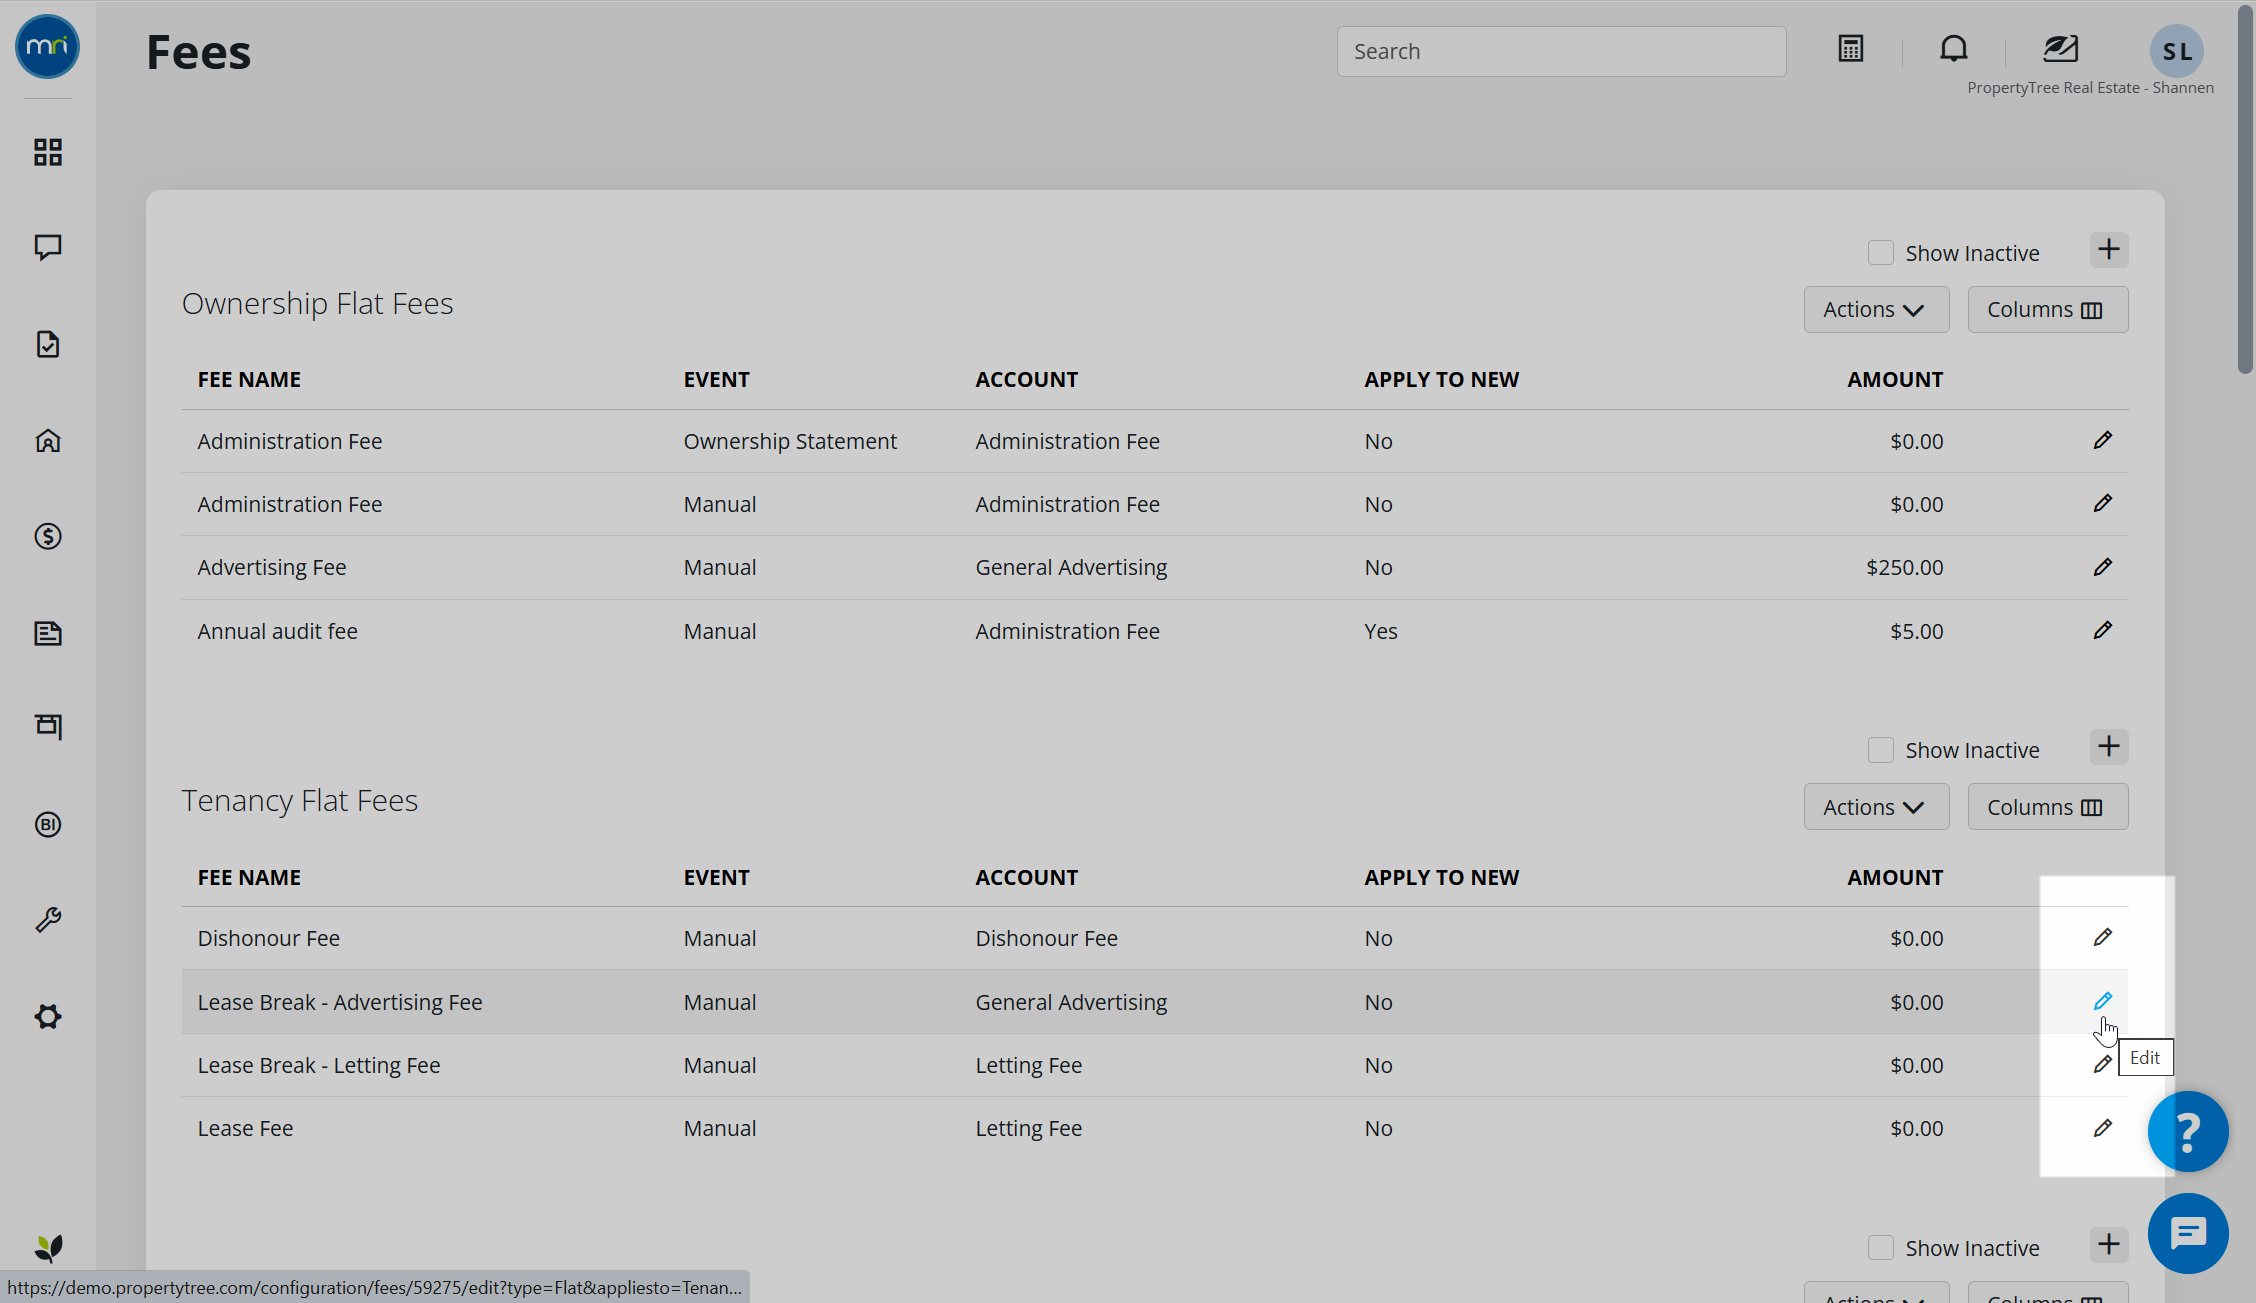Select the Annual audit fee name
The image size is (2256, 1303).
pyautogui.click(x=277, y=631)
